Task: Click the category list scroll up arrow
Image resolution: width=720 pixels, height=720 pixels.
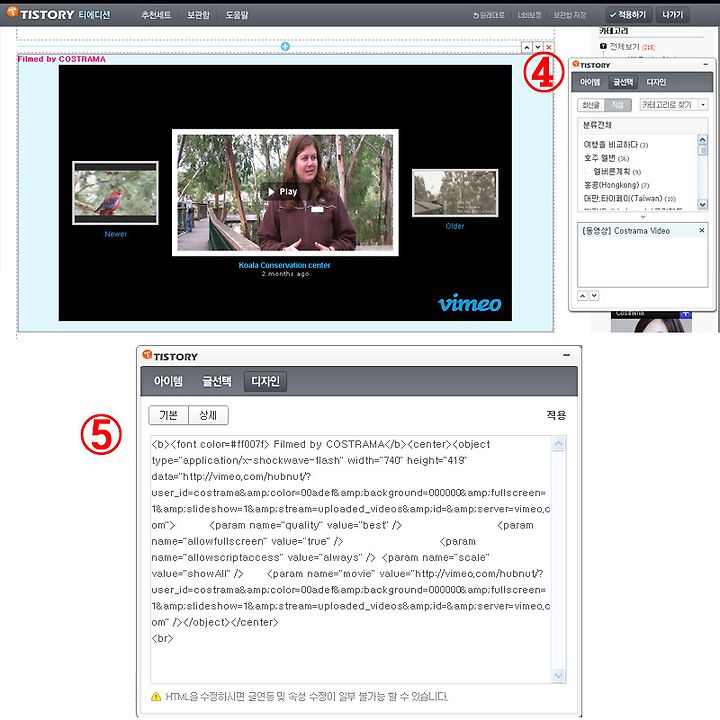Action: [x=703, y=139]
